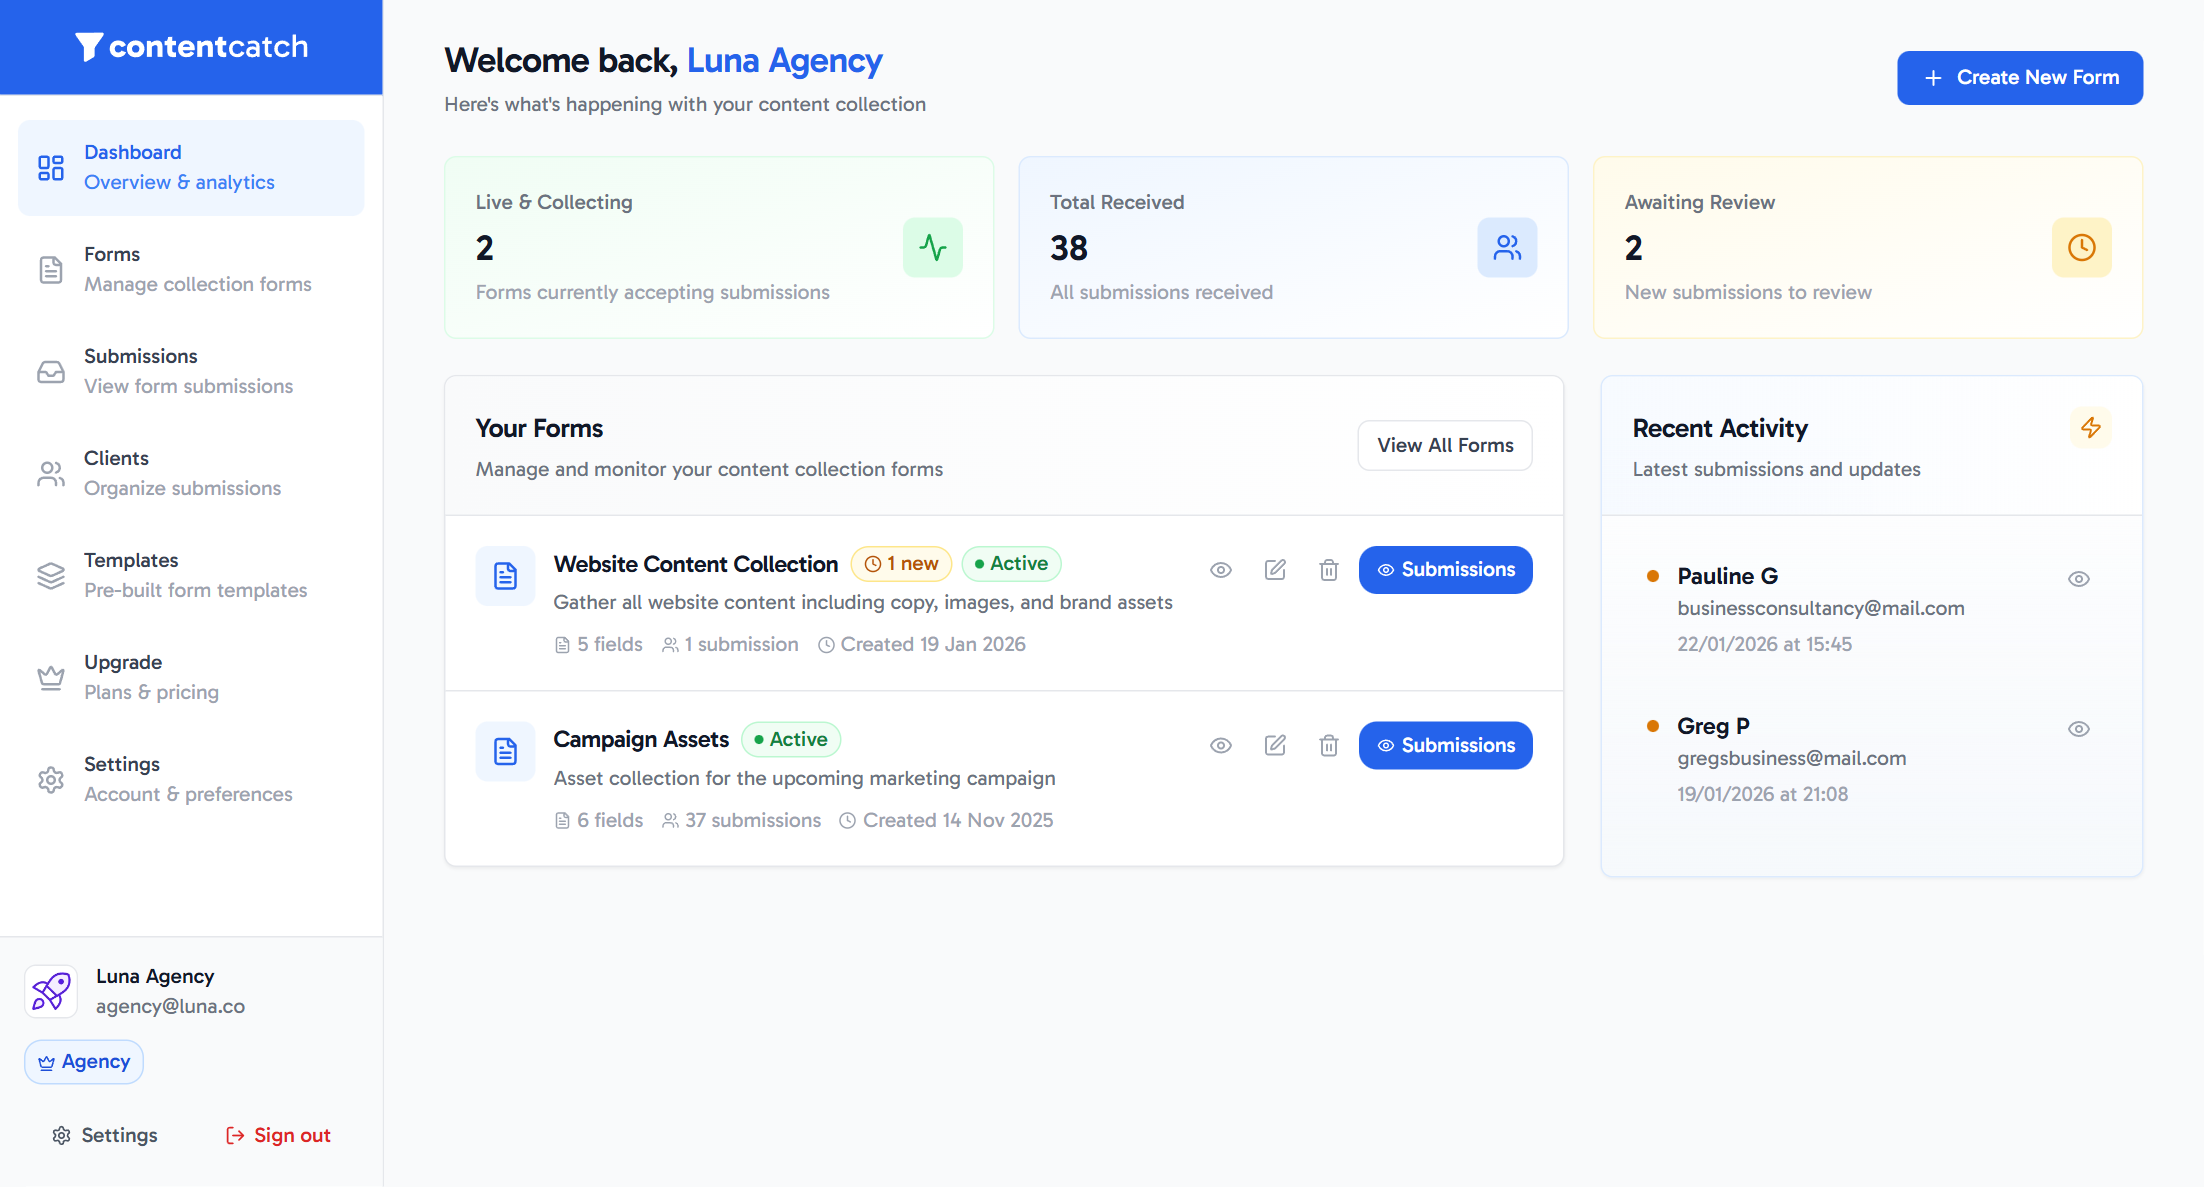Click the Create New Form button
The height and width of the screenshot is (1187, 2204).
click(2019, 78)
